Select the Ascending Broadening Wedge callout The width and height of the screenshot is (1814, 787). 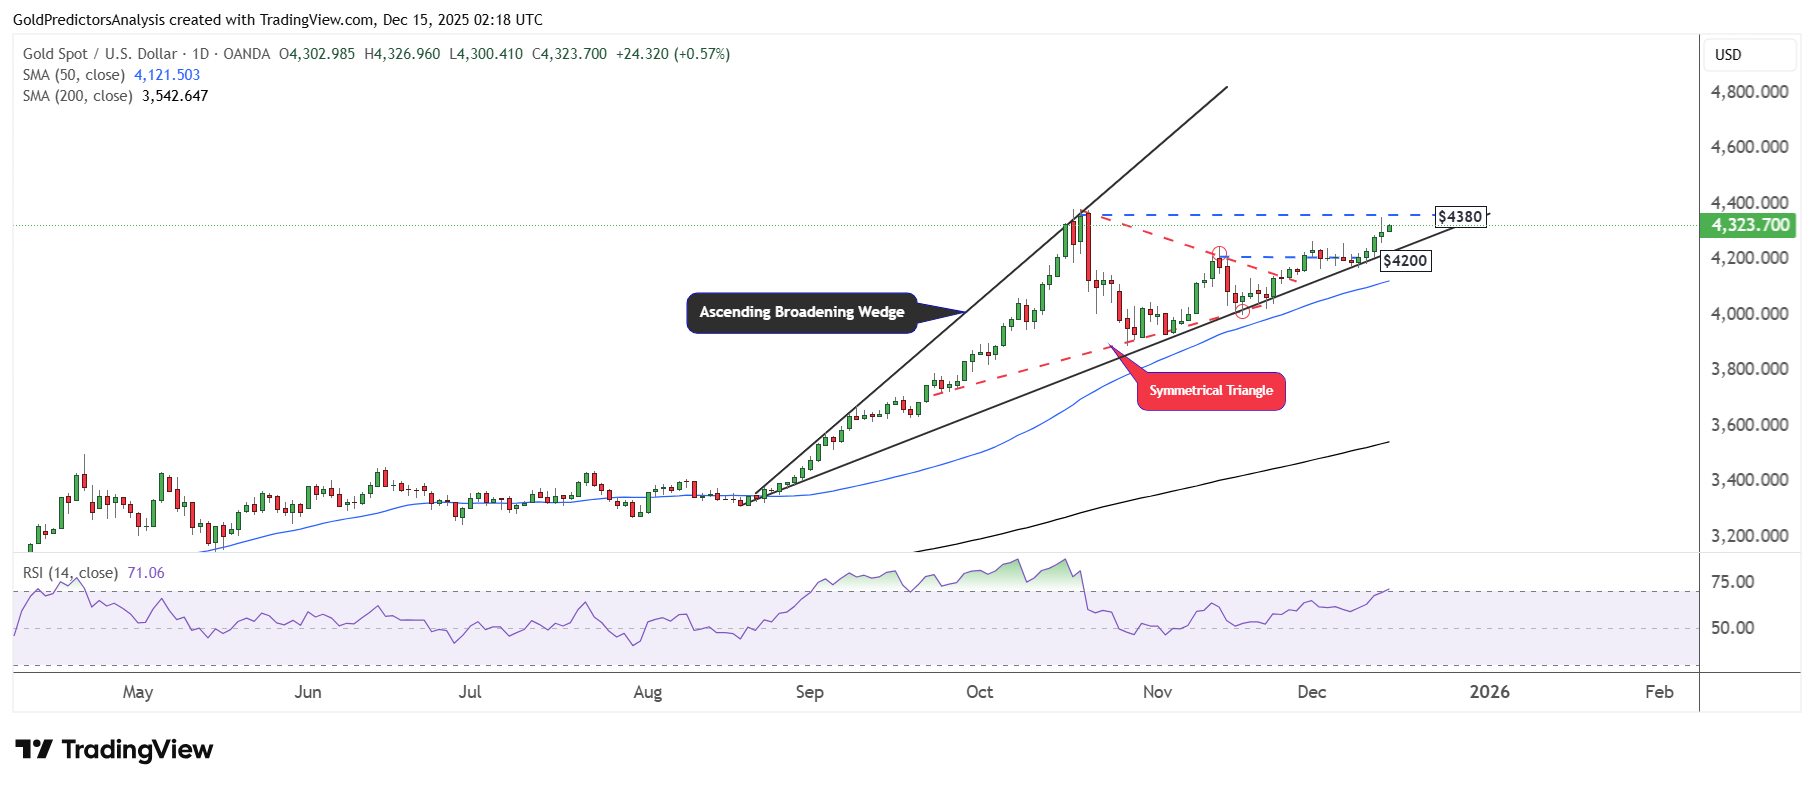tap(801, 312)
